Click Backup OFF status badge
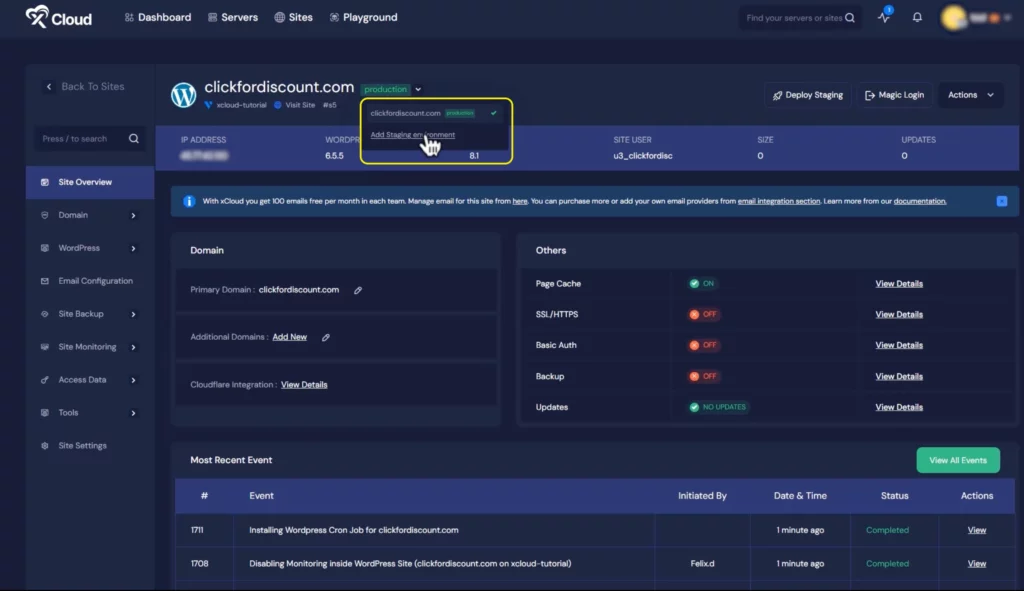The image size is (1024, 591). (x=703, y=376)
